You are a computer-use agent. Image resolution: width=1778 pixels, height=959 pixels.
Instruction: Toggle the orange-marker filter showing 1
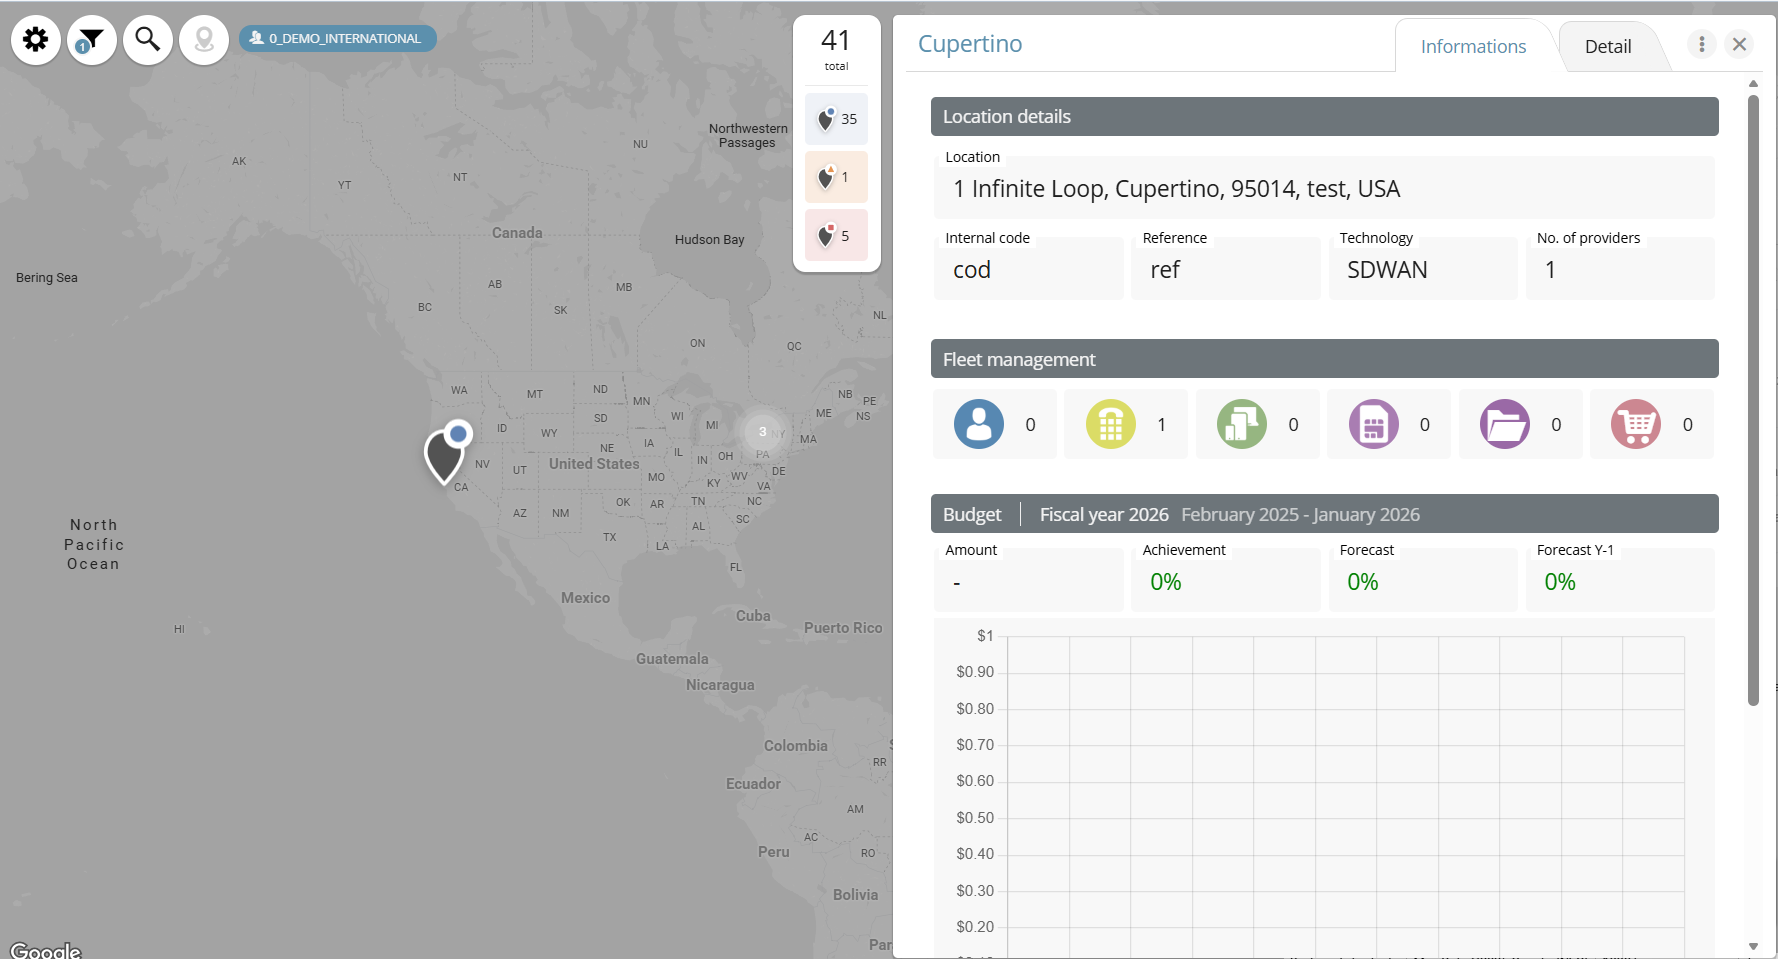(x=837, y=177)
